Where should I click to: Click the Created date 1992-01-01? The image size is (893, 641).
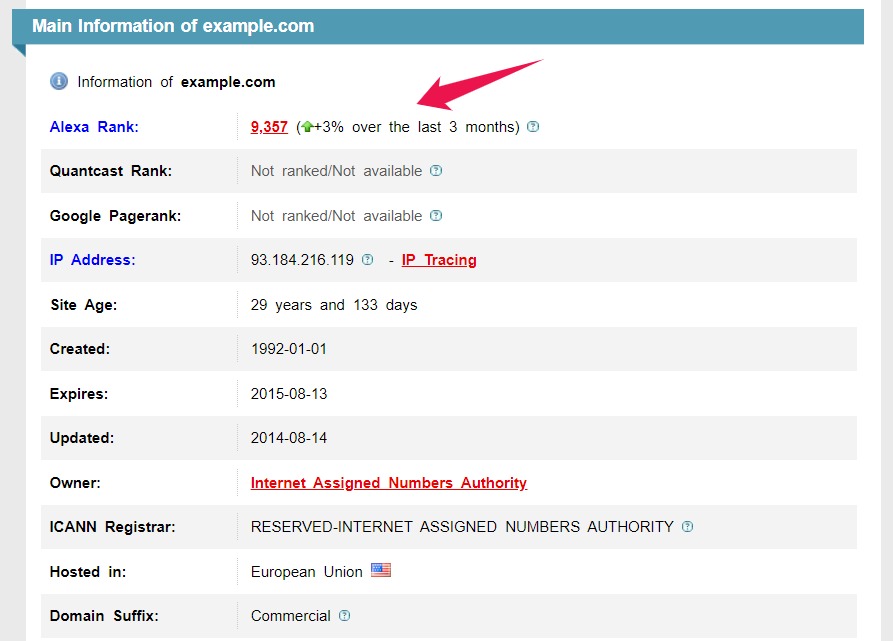tap(289, 349)
